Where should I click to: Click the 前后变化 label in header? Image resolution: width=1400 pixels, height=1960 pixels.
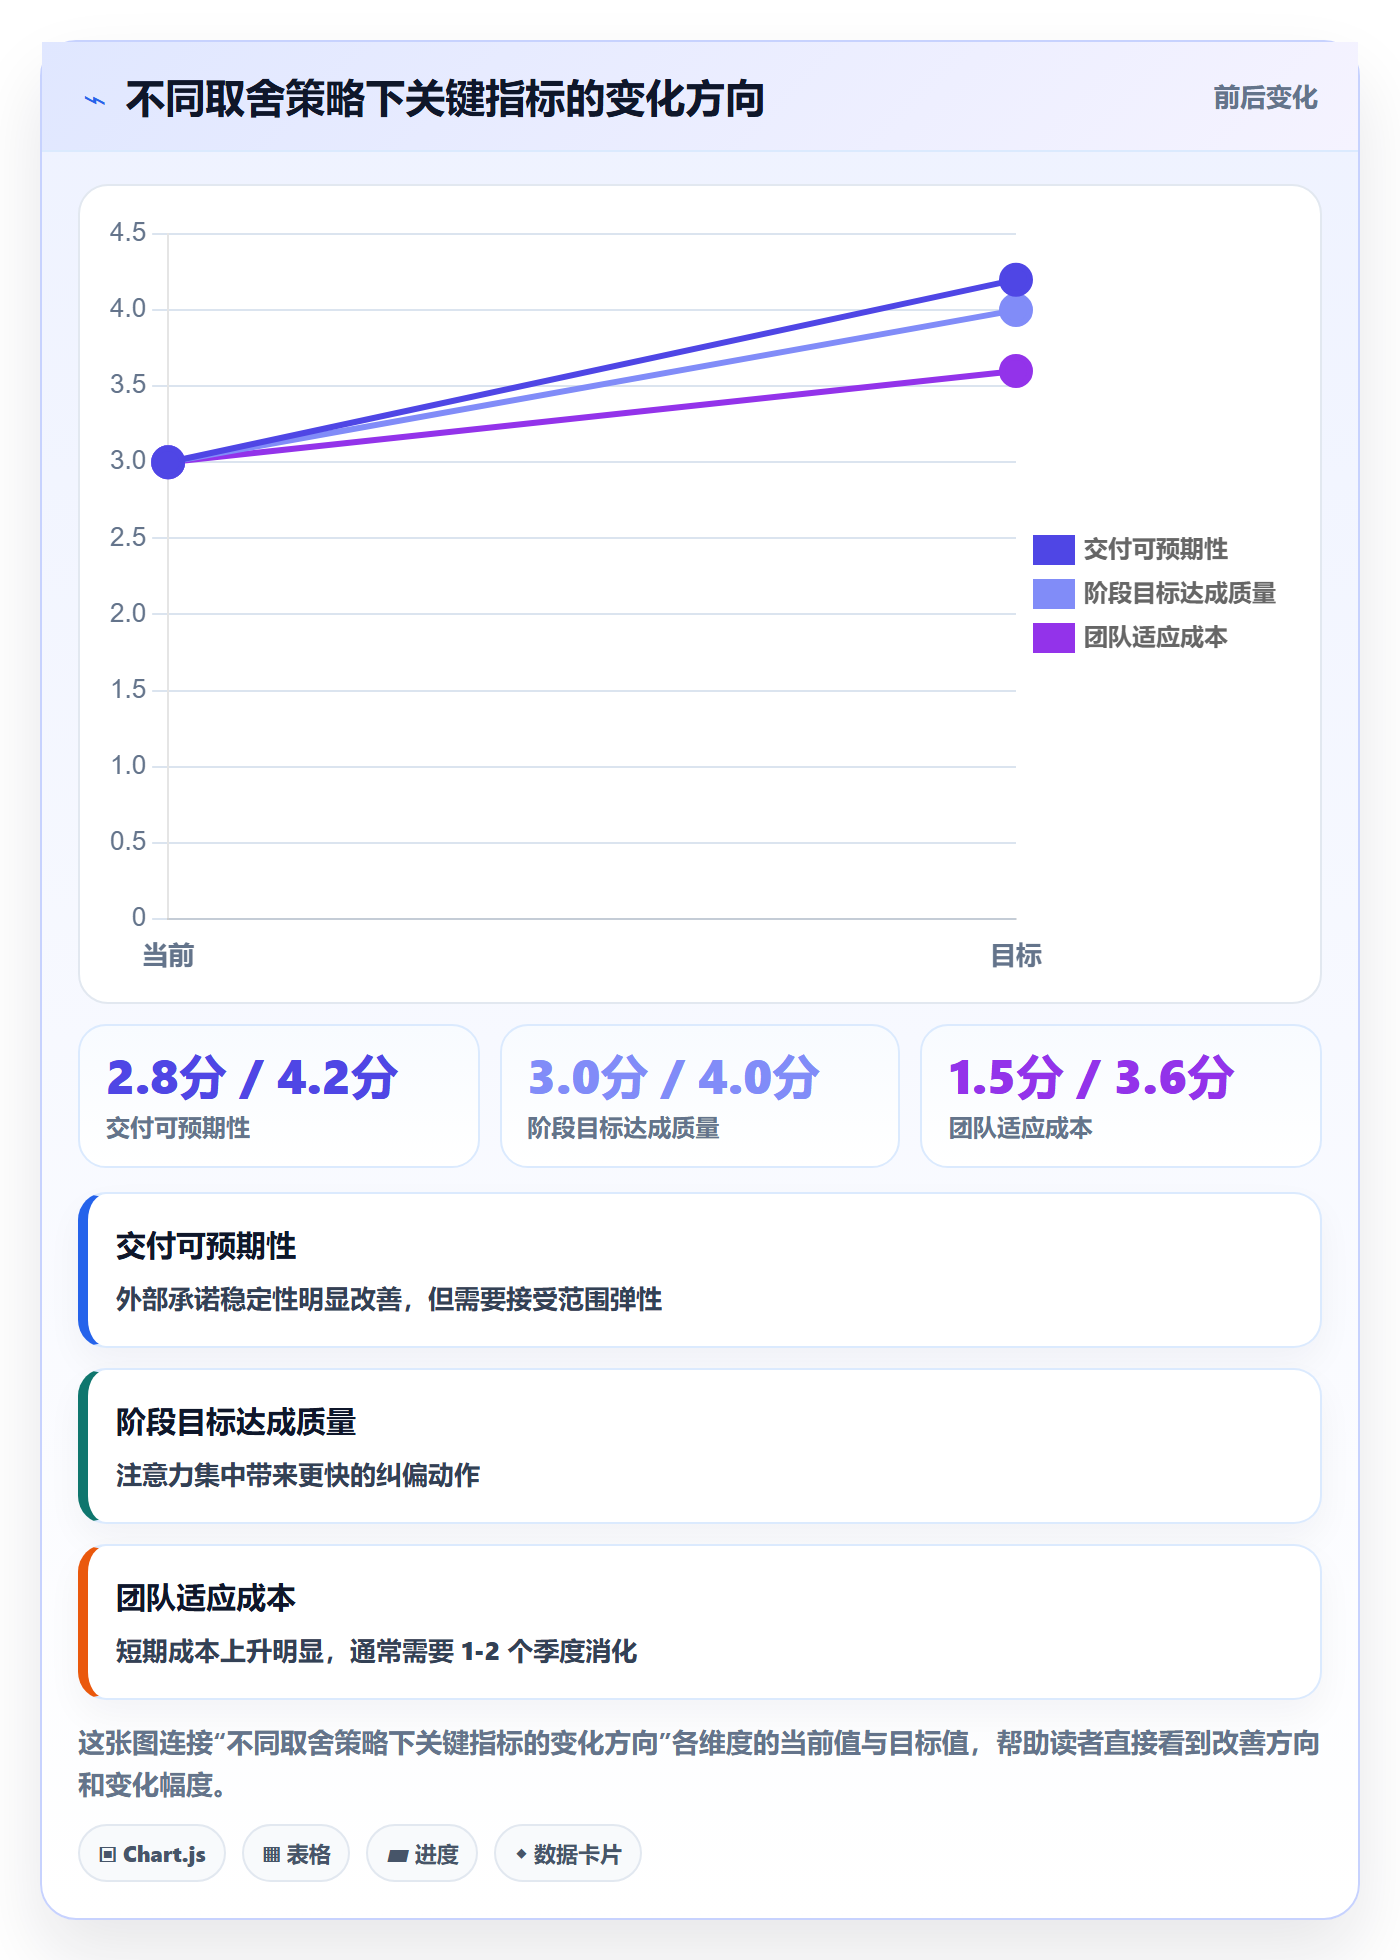1265,98
